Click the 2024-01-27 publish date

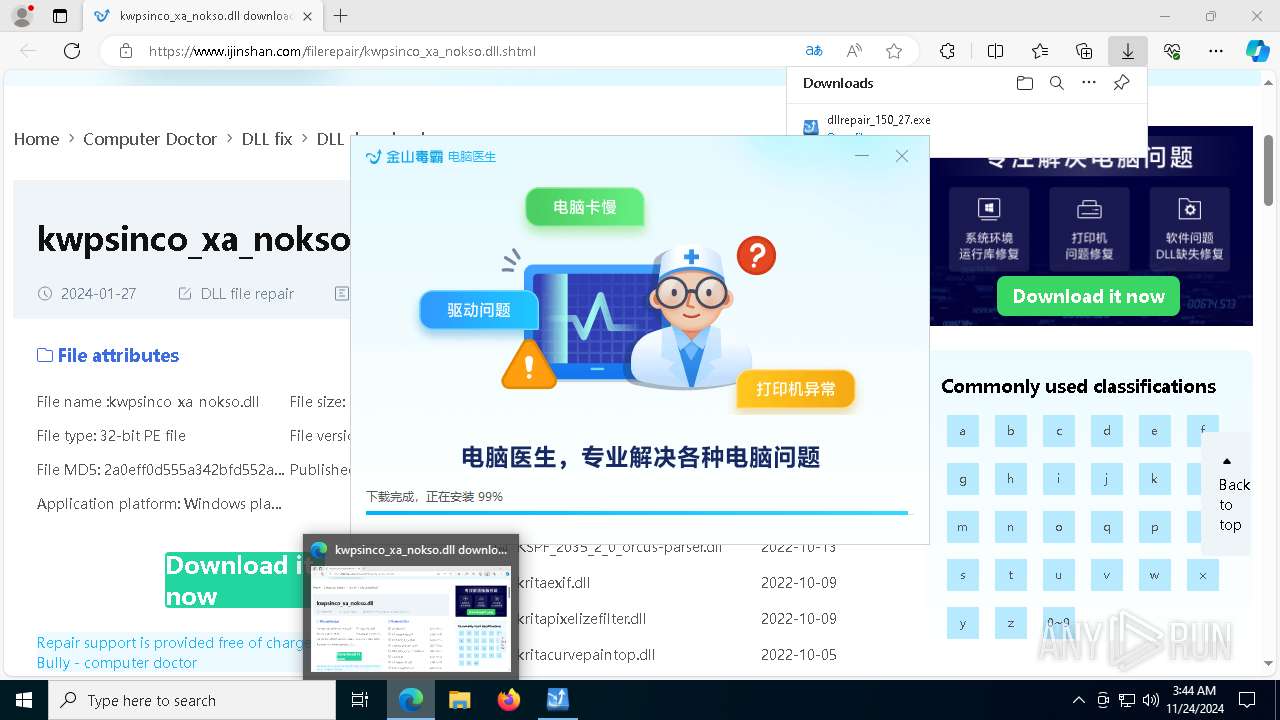tap(98, 293)
